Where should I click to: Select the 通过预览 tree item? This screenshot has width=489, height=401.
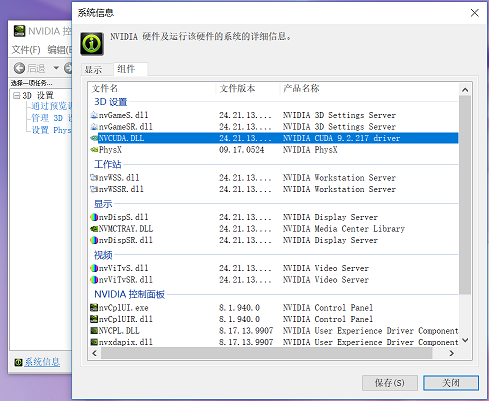click(51, 106)
